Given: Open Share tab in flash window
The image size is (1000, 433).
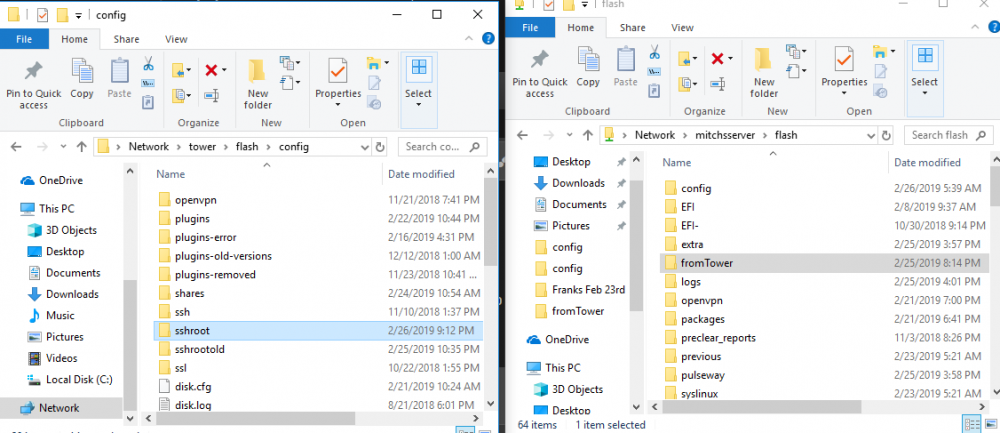Looking at the screenshot, I should 633,27.
